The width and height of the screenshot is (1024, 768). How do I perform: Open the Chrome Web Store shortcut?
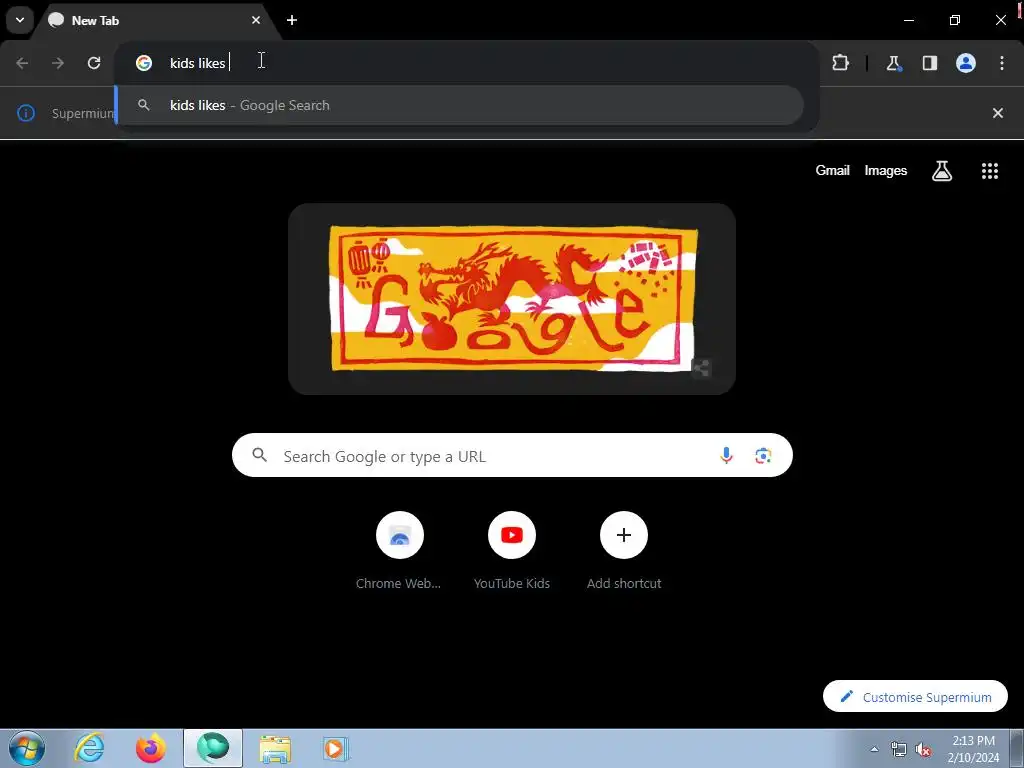click(399, 551)
